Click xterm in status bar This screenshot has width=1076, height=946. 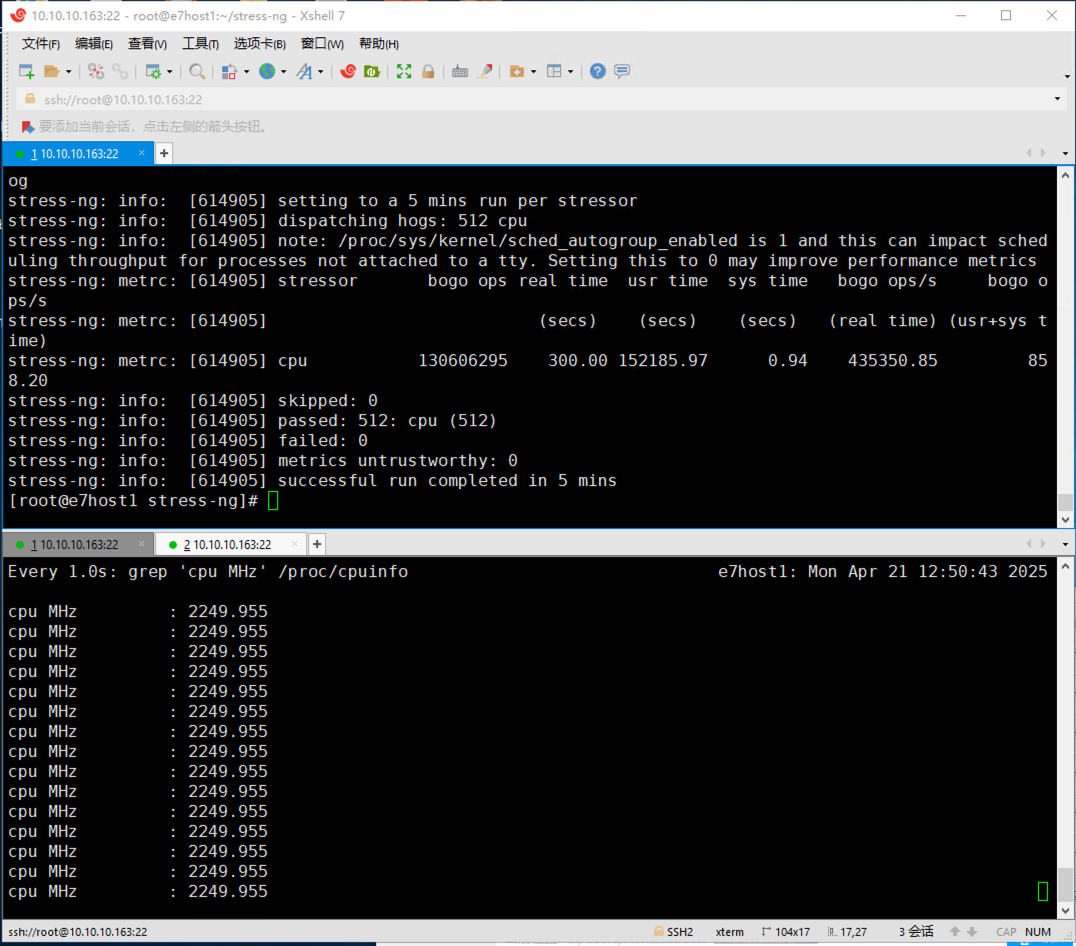pyautogui.click(x=729, y=932)
